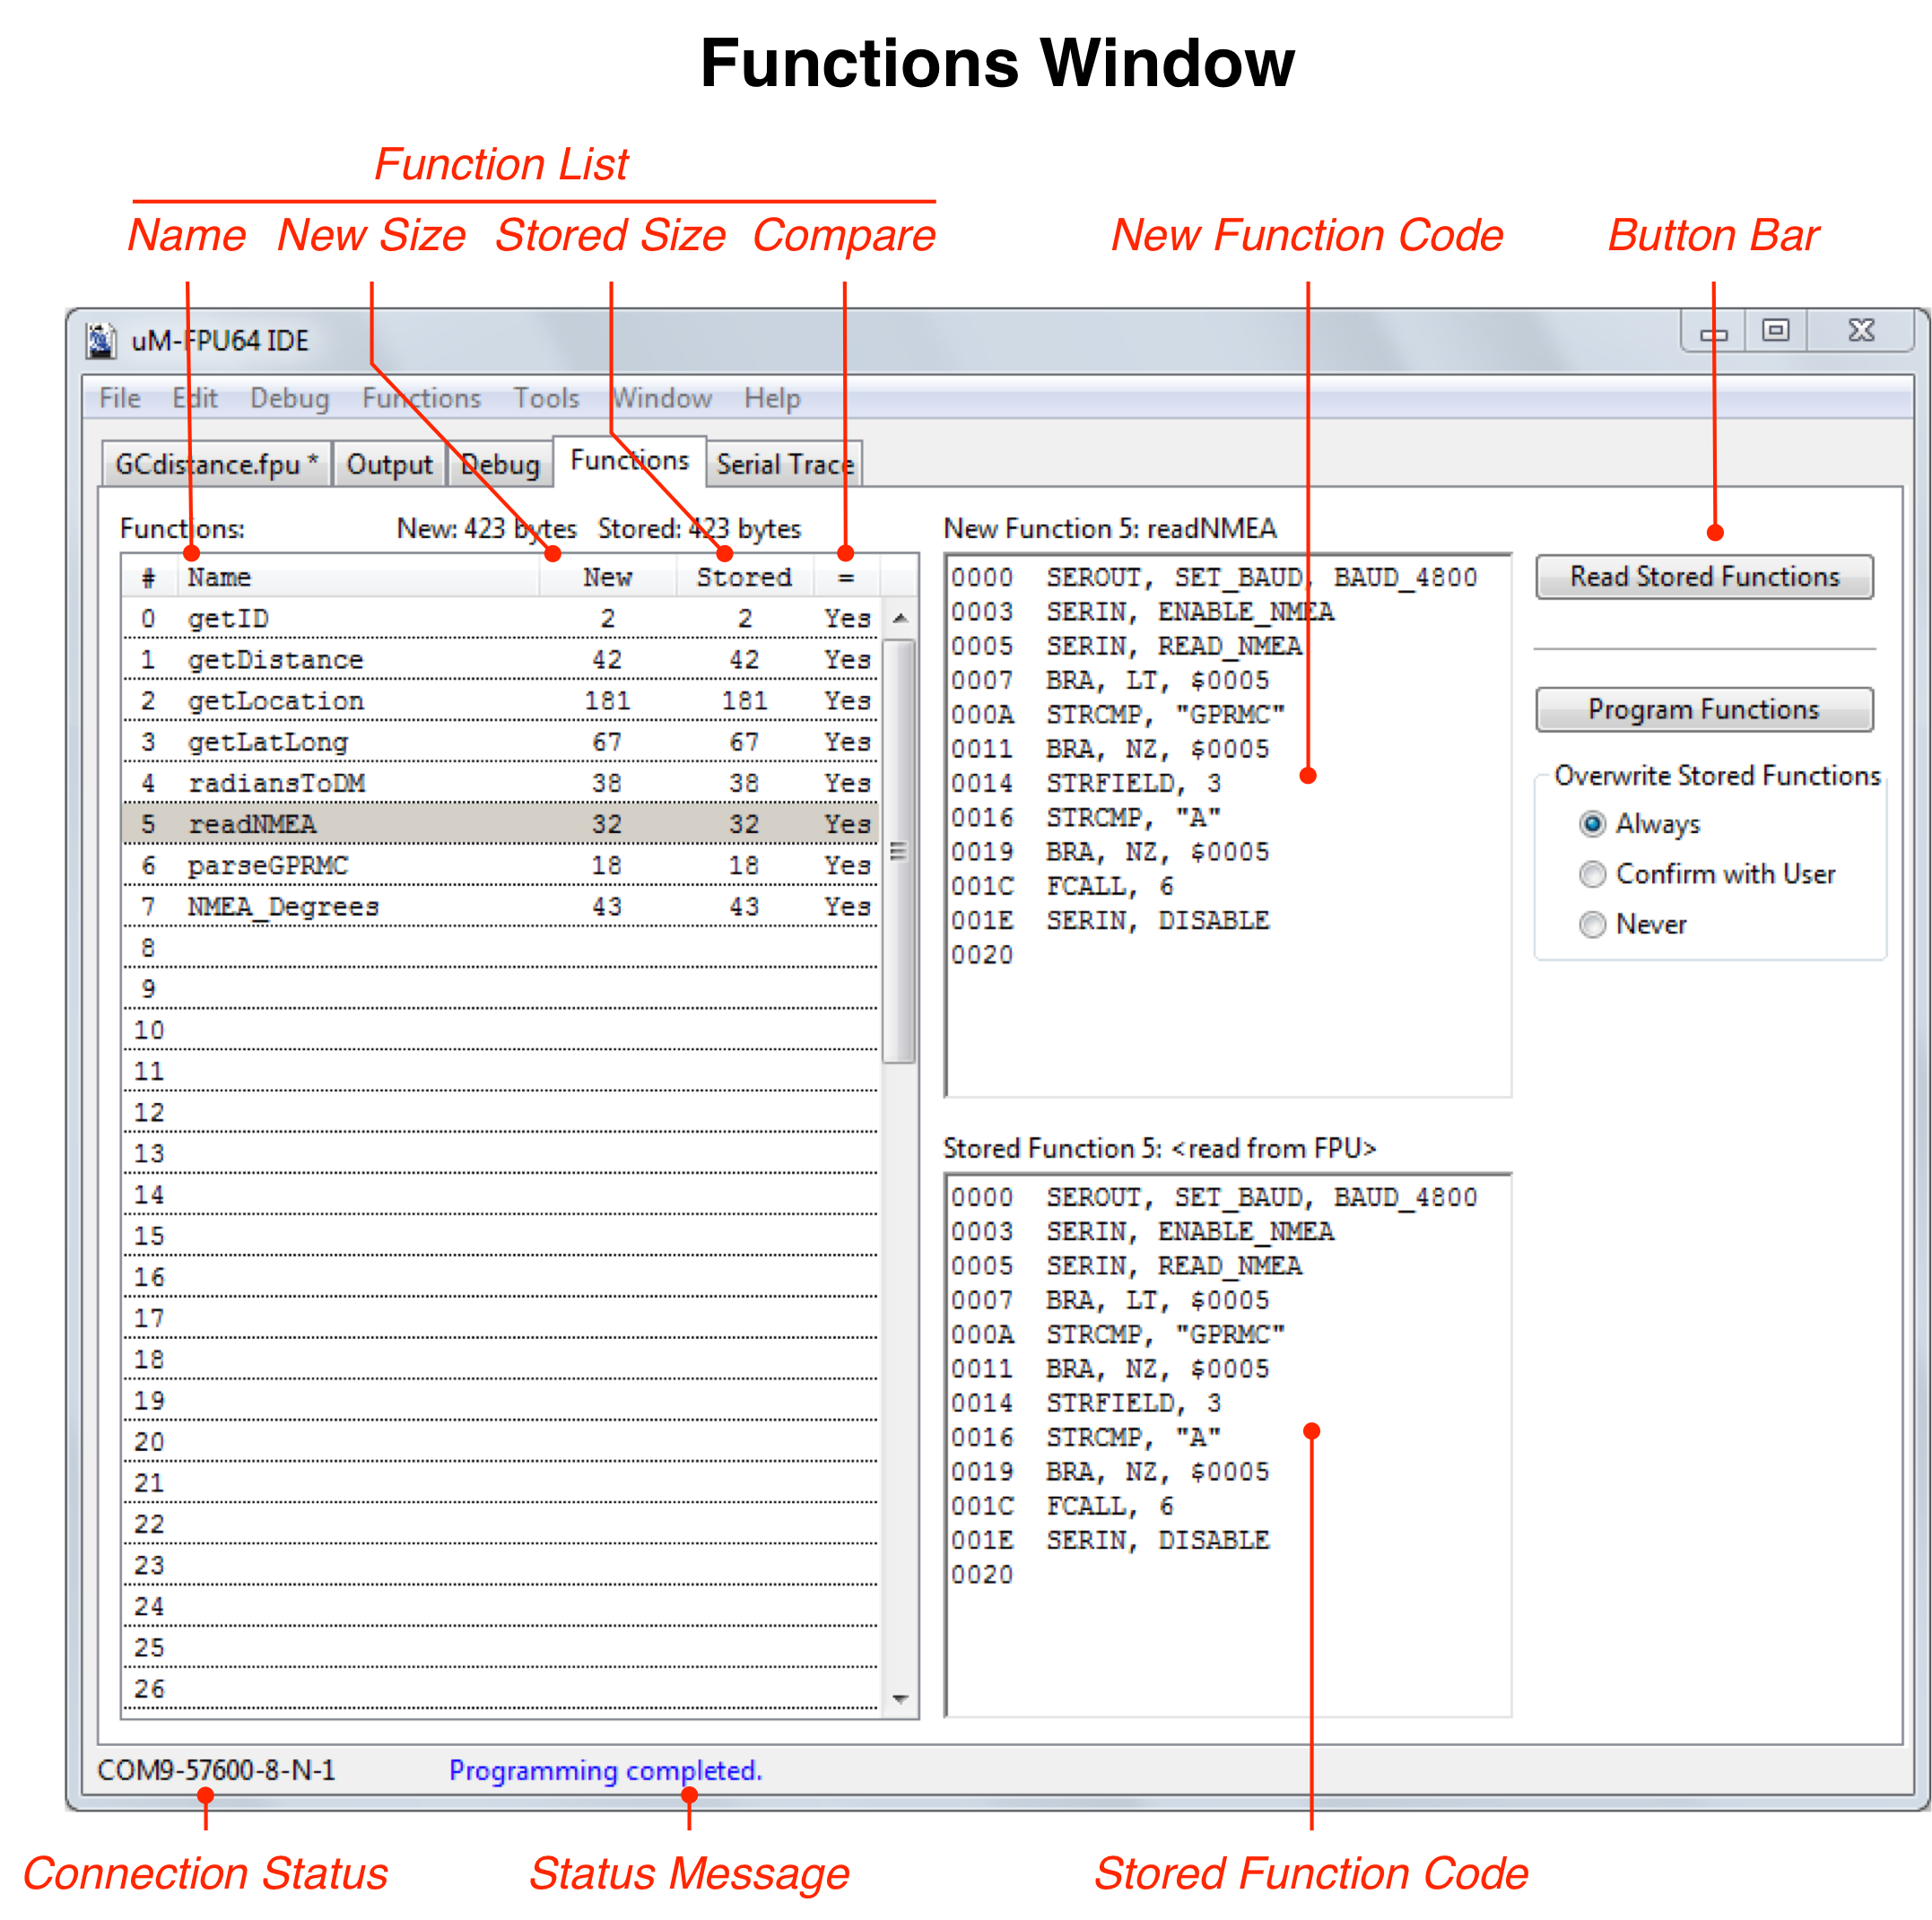Select function row getLocation

(500, 701)
